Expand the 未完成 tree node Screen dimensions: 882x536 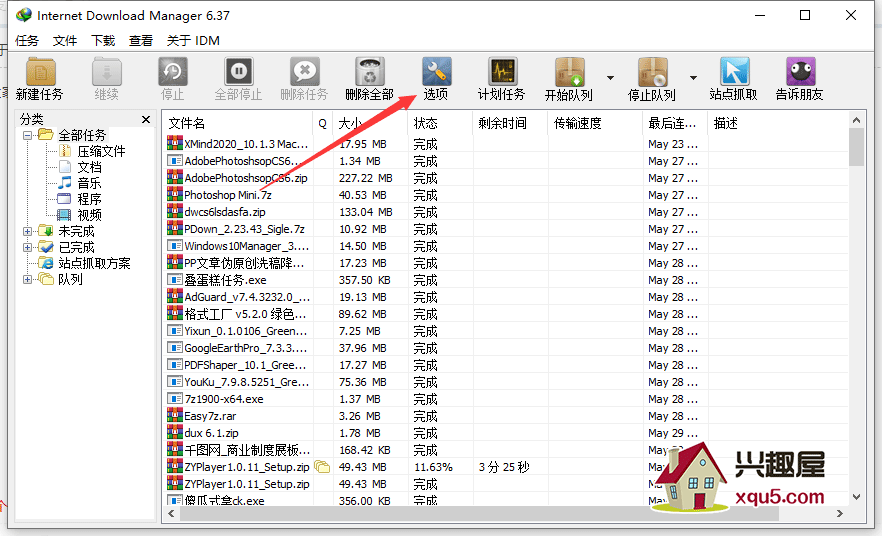pos(27,231)
